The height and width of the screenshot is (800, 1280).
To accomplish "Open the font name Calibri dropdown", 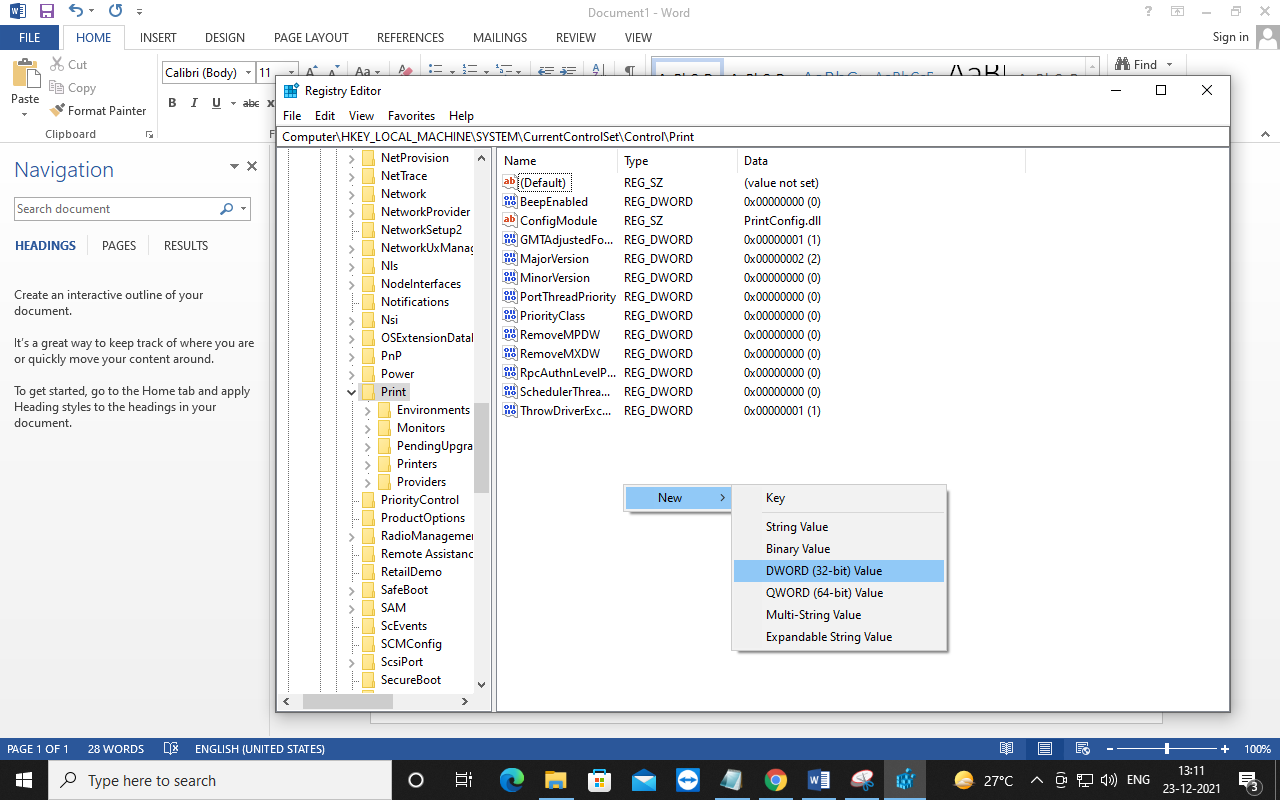I will [x=248, y=73].
